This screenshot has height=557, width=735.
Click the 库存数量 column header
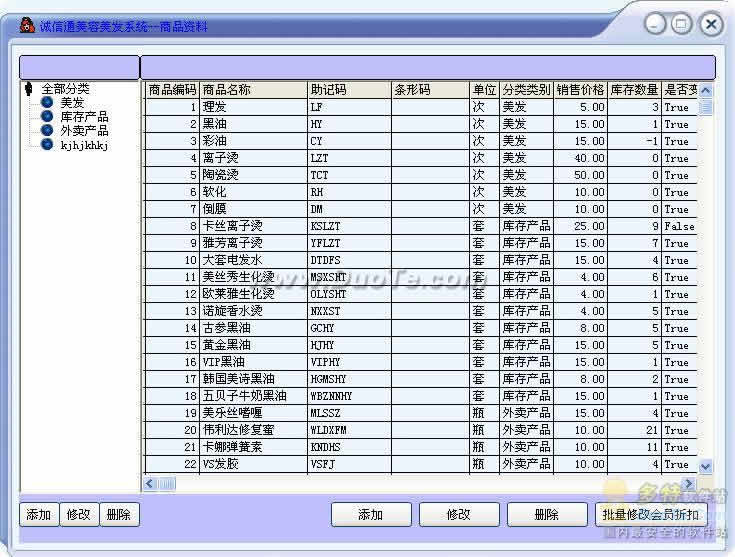[634, 90]
